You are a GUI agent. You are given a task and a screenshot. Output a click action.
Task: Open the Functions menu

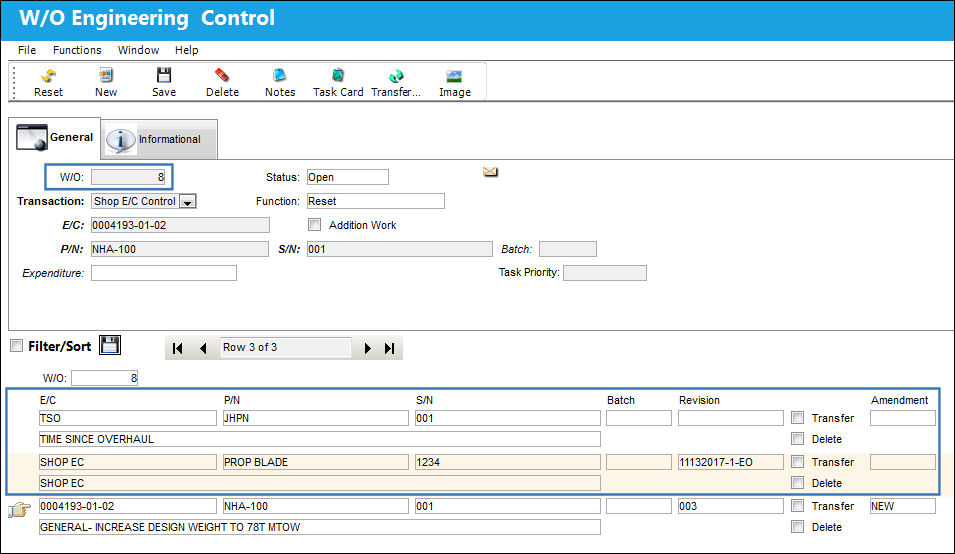[x=77, y=50]
